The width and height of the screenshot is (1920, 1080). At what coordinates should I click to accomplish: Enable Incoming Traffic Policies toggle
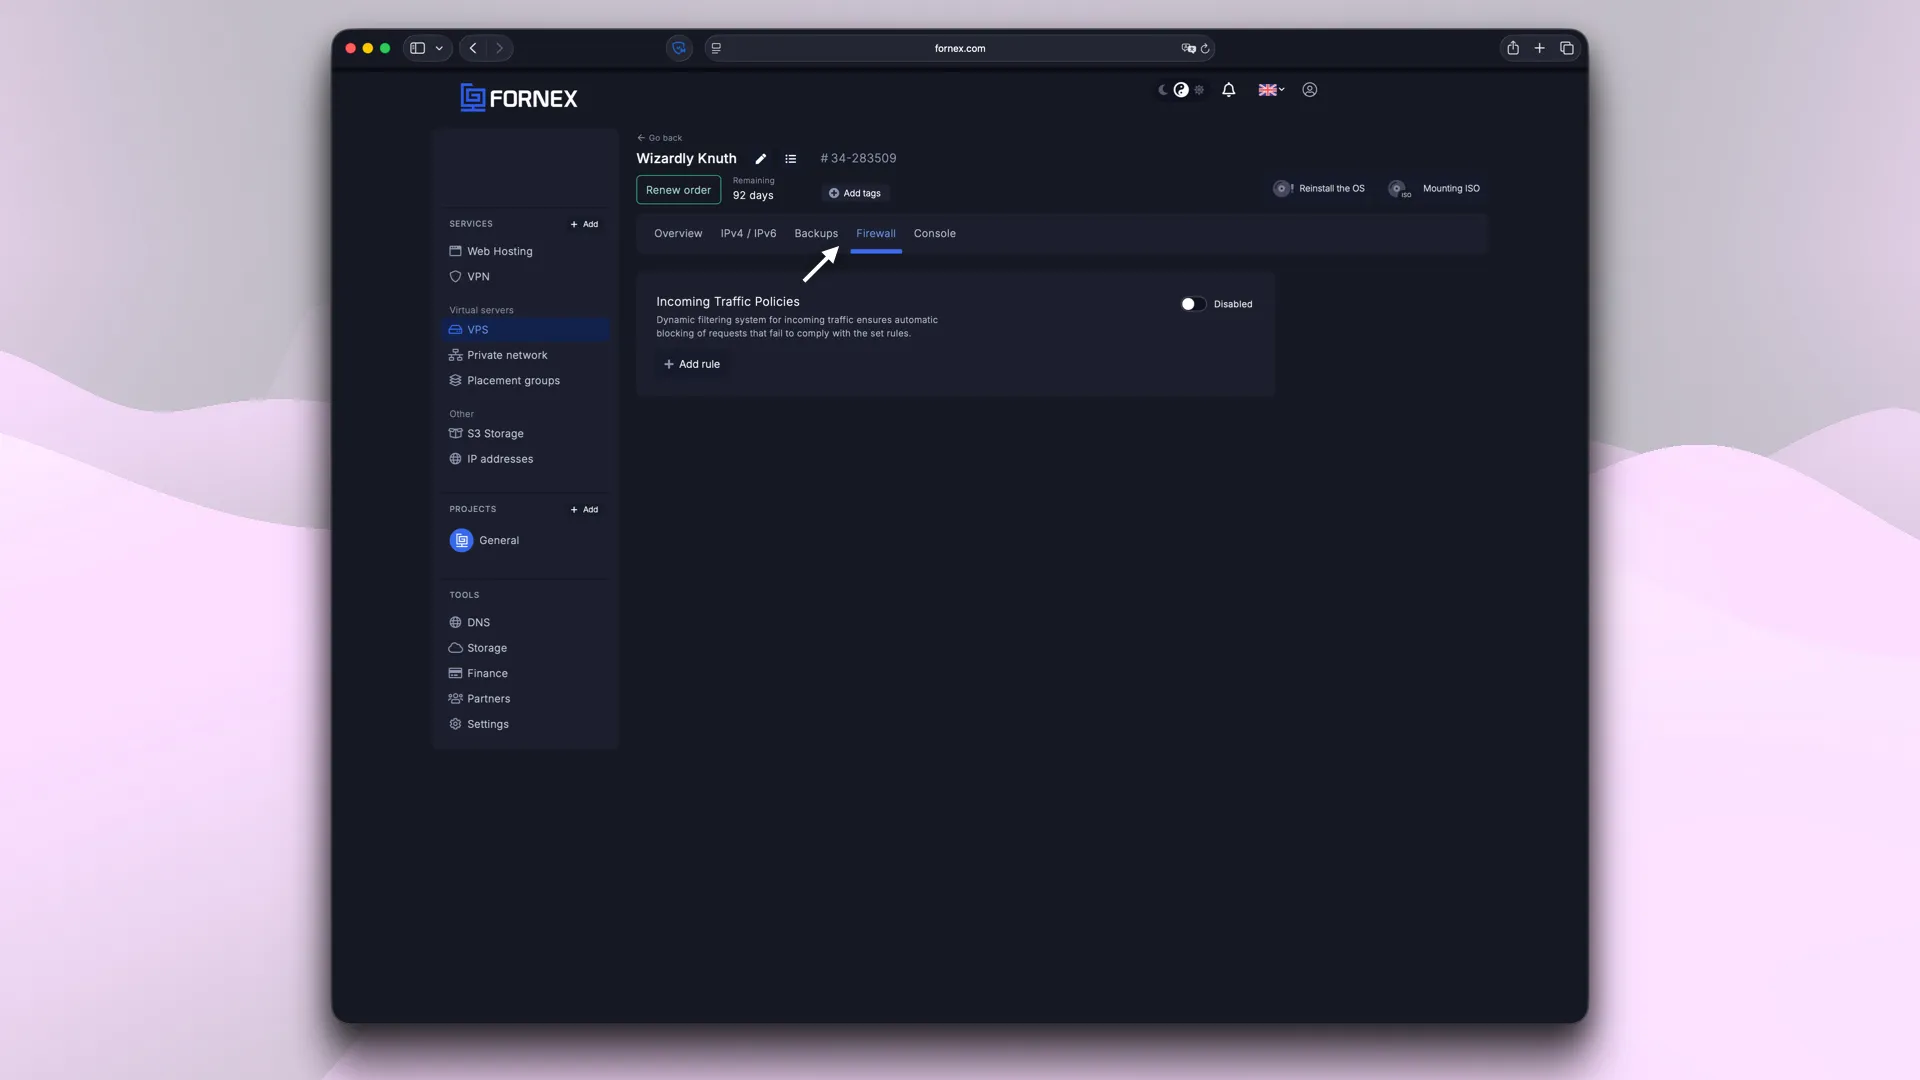pyautogui.click(x=1191, y=304)
